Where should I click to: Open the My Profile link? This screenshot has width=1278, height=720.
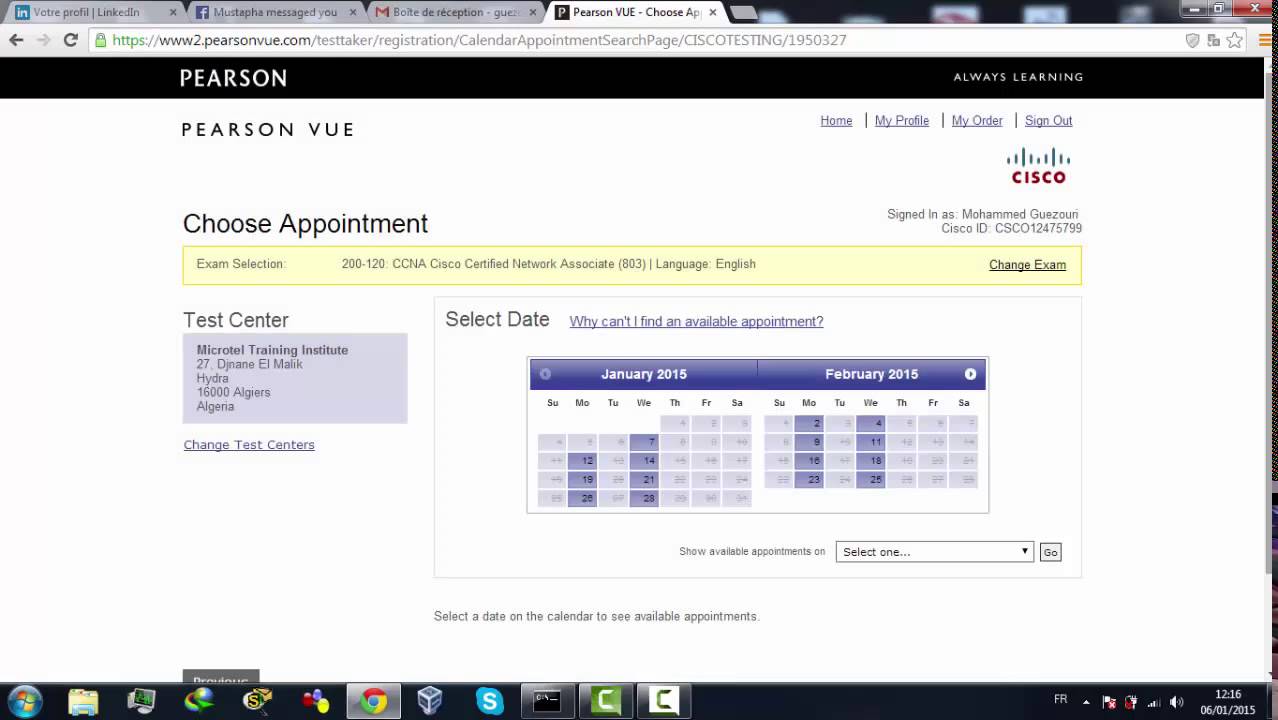point(902,121)
